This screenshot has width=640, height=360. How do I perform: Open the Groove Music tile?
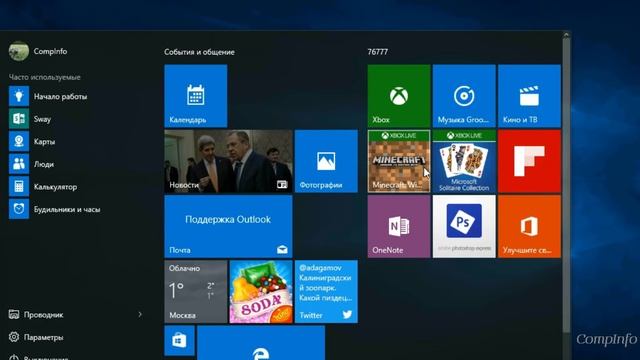[x=464, y=96]
